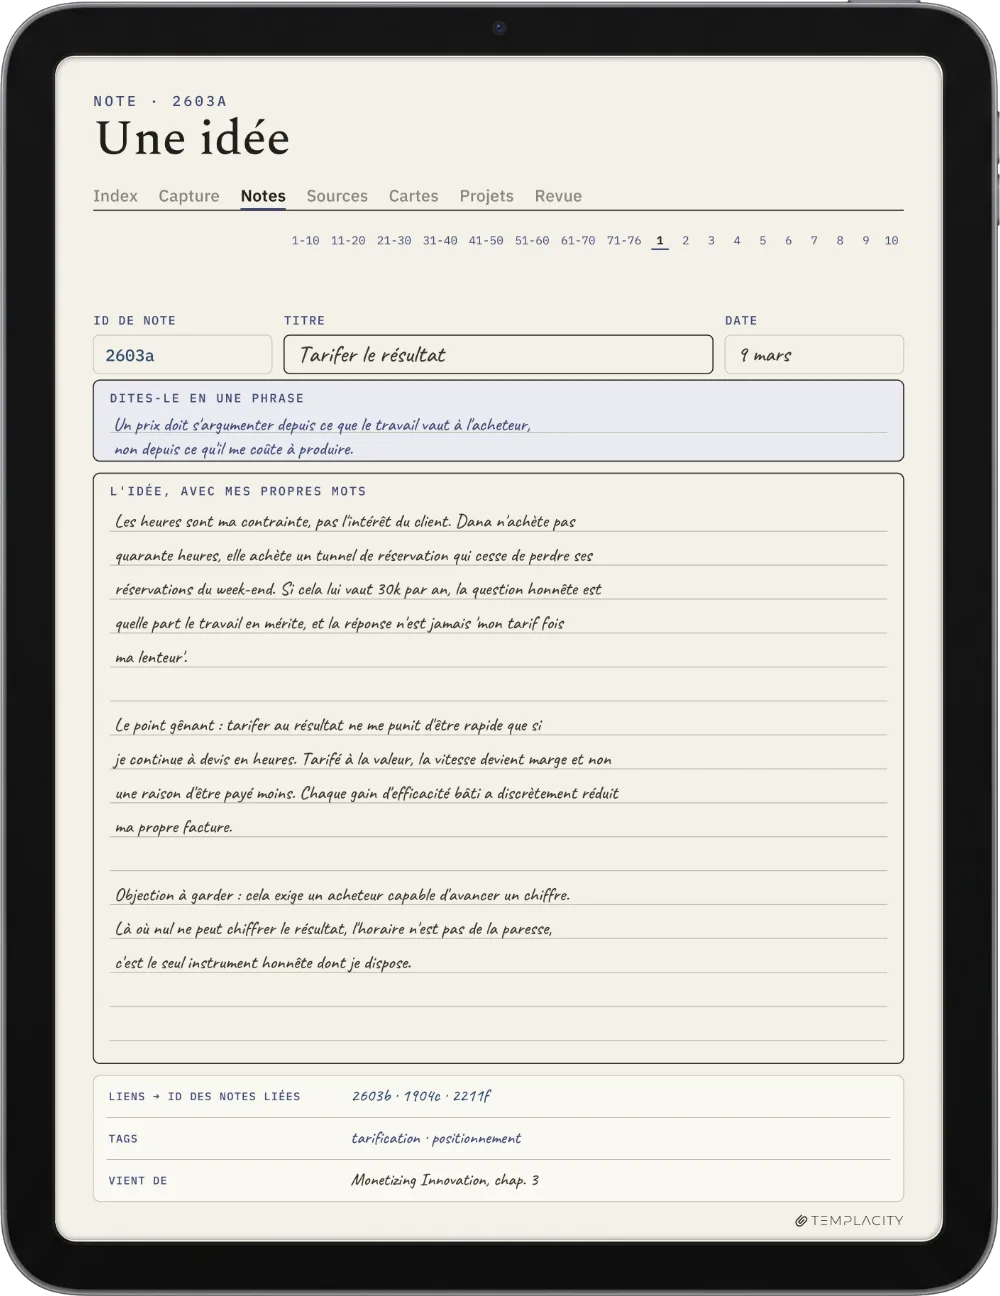Select page number 8

(840, 241)
